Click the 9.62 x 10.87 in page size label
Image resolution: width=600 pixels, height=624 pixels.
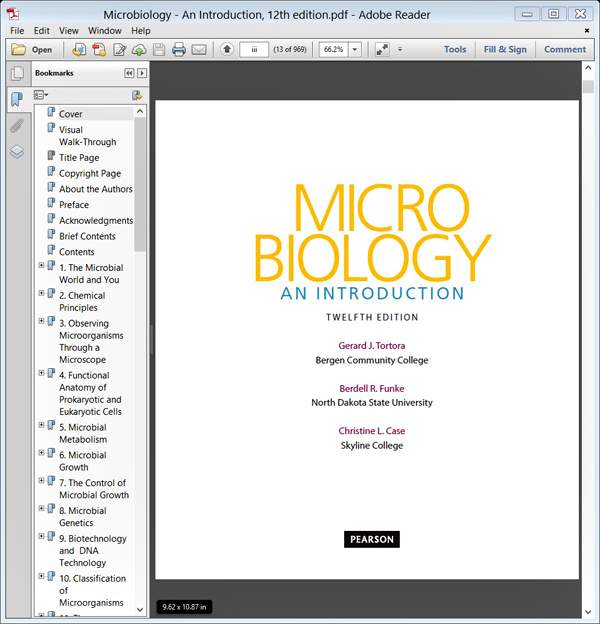[184, 607]
